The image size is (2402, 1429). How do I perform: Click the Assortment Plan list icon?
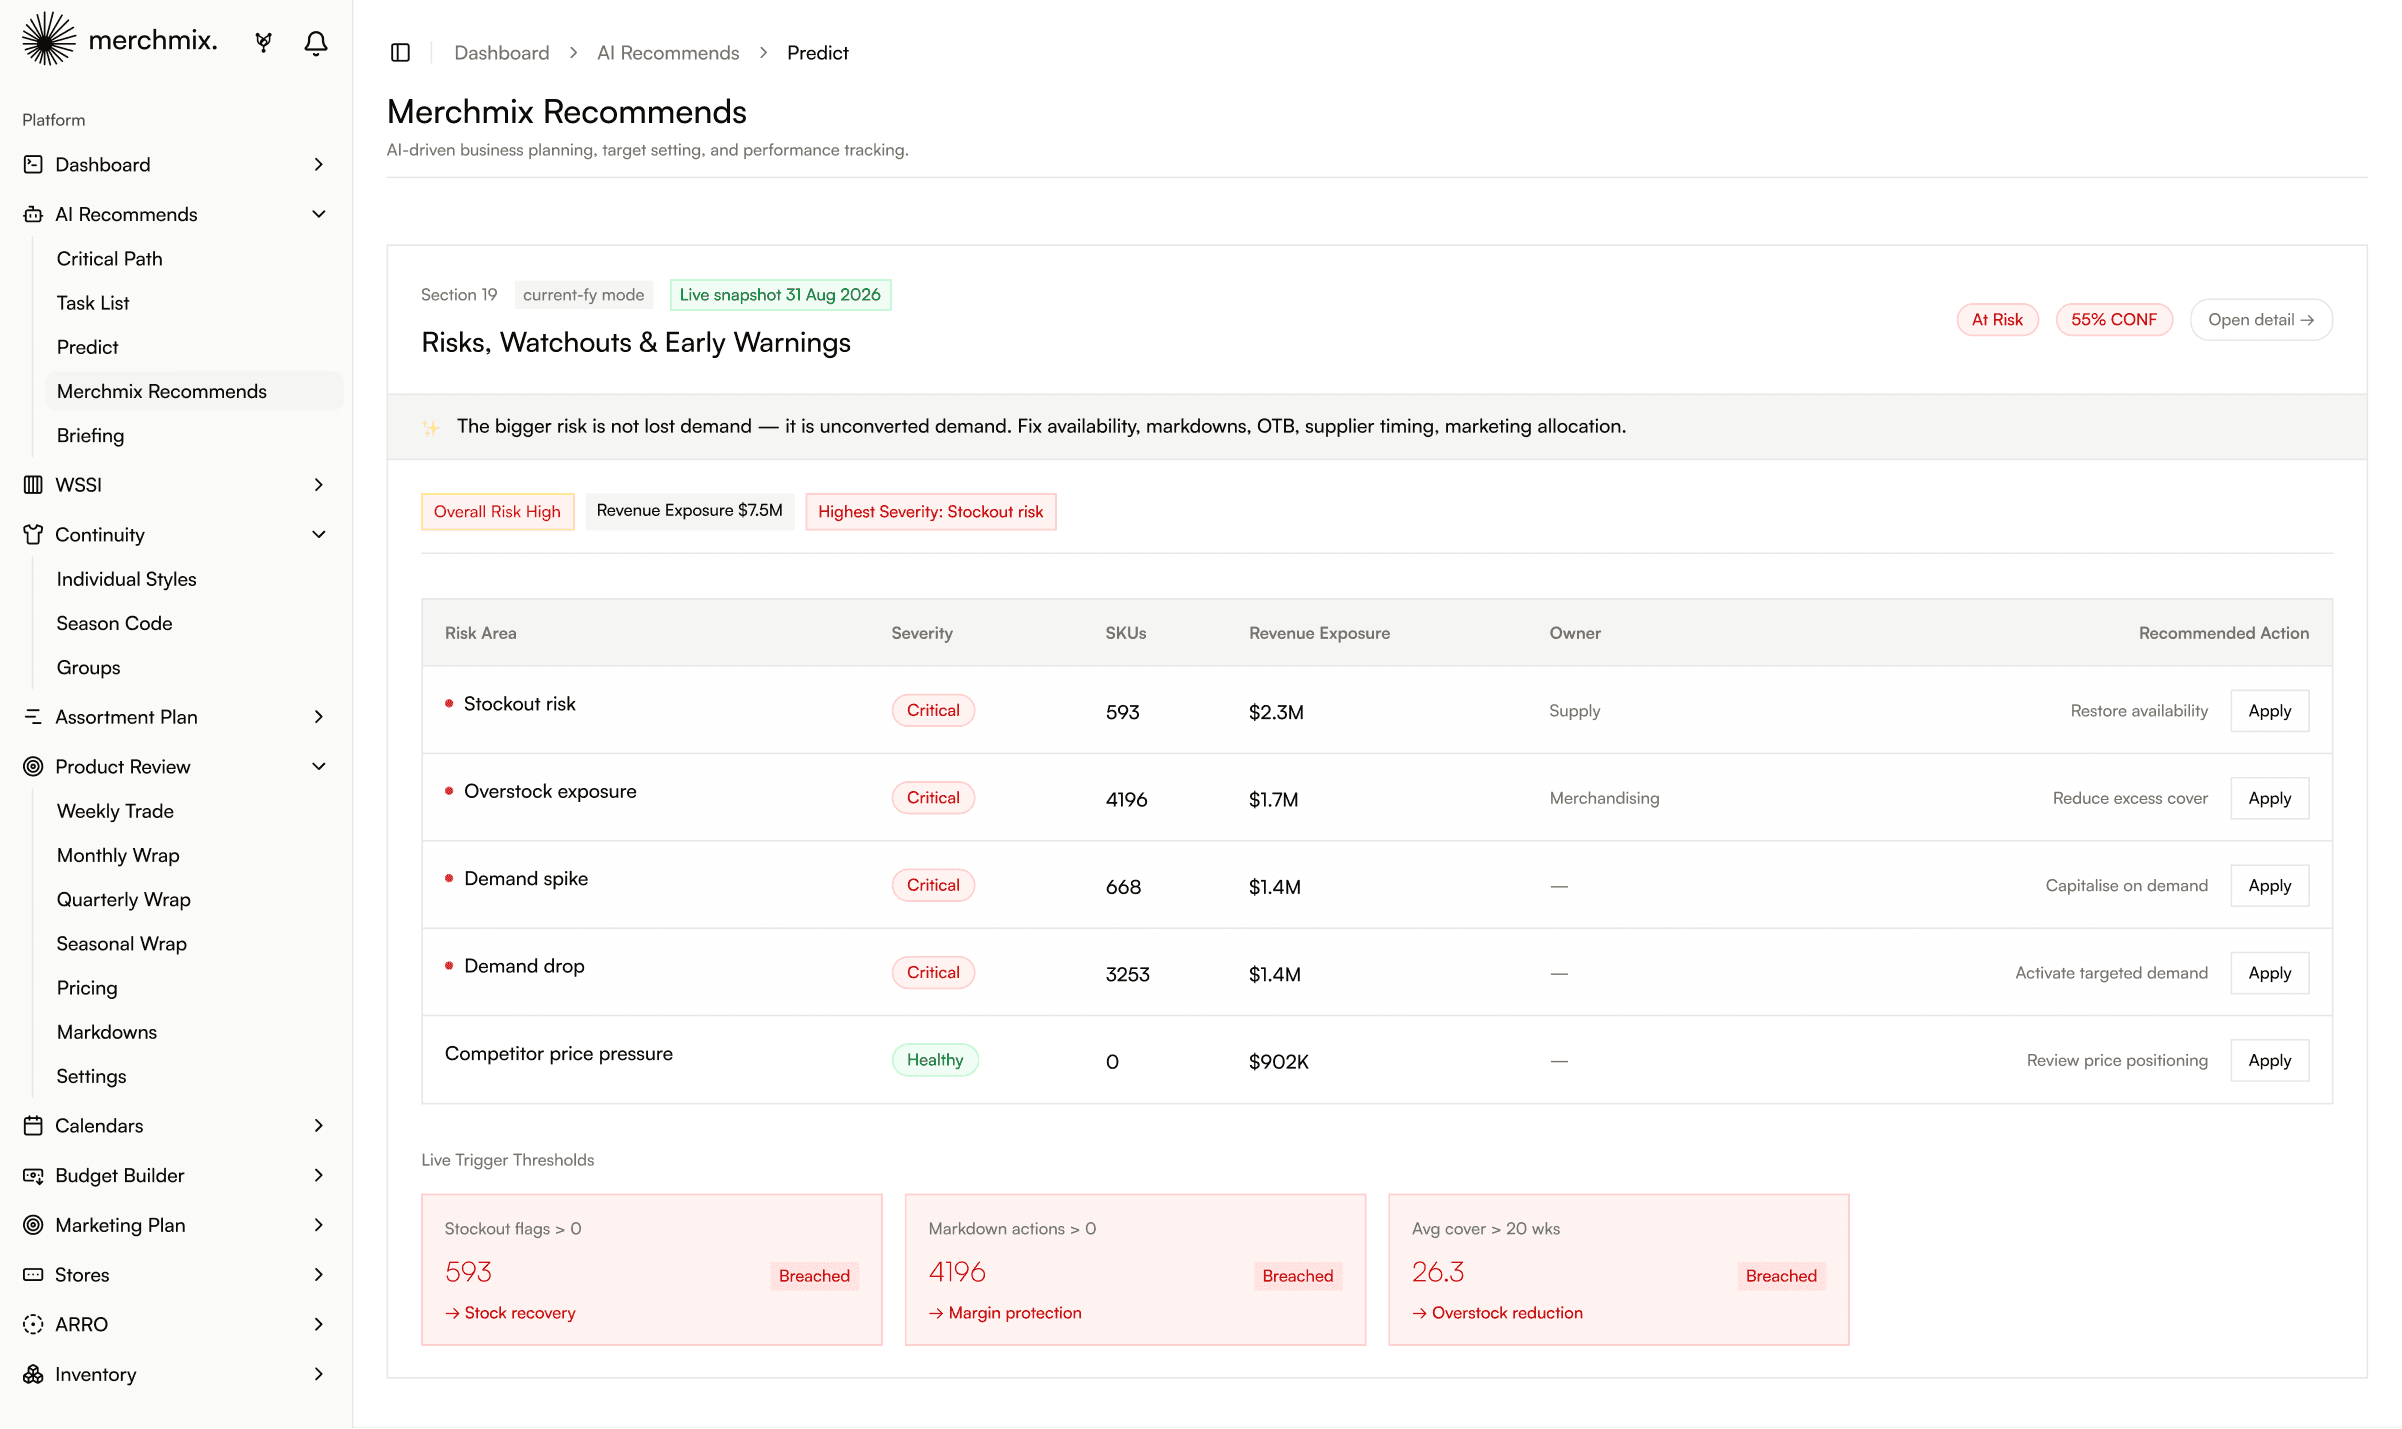(33, 716)
